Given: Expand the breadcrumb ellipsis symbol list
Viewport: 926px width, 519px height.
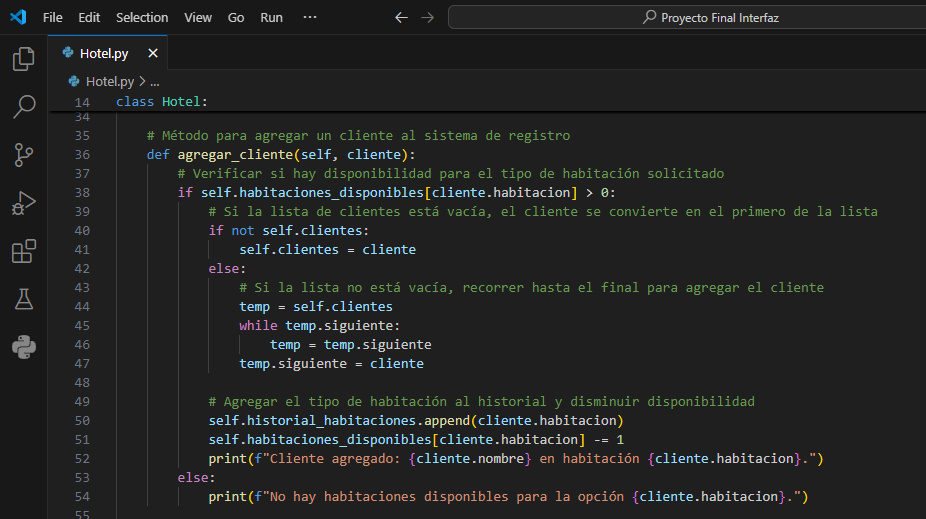Looking at the screenshot, I should point(155,81).
